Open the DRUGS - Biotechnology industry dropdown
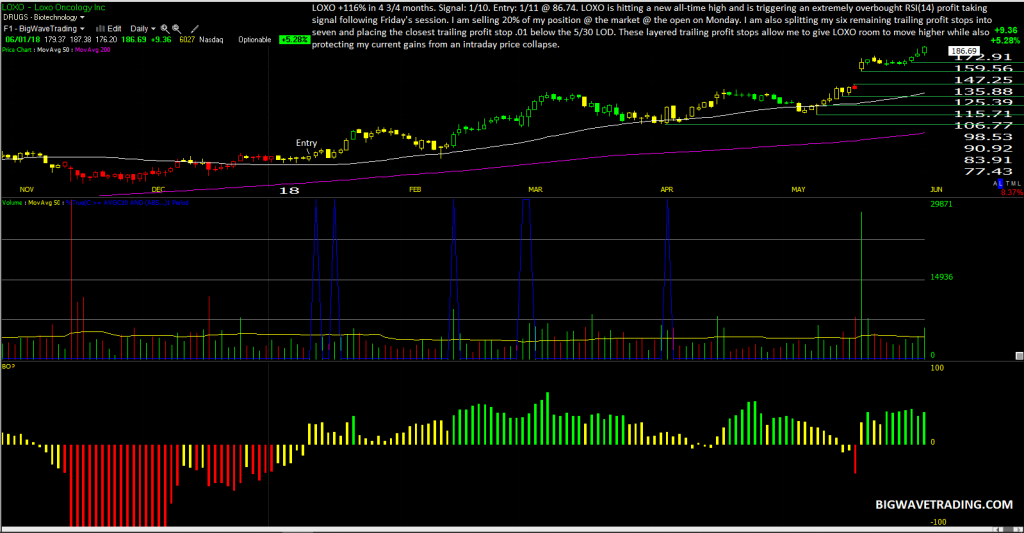The width and height of the screenshot is (1024, 533). (44, 18)
